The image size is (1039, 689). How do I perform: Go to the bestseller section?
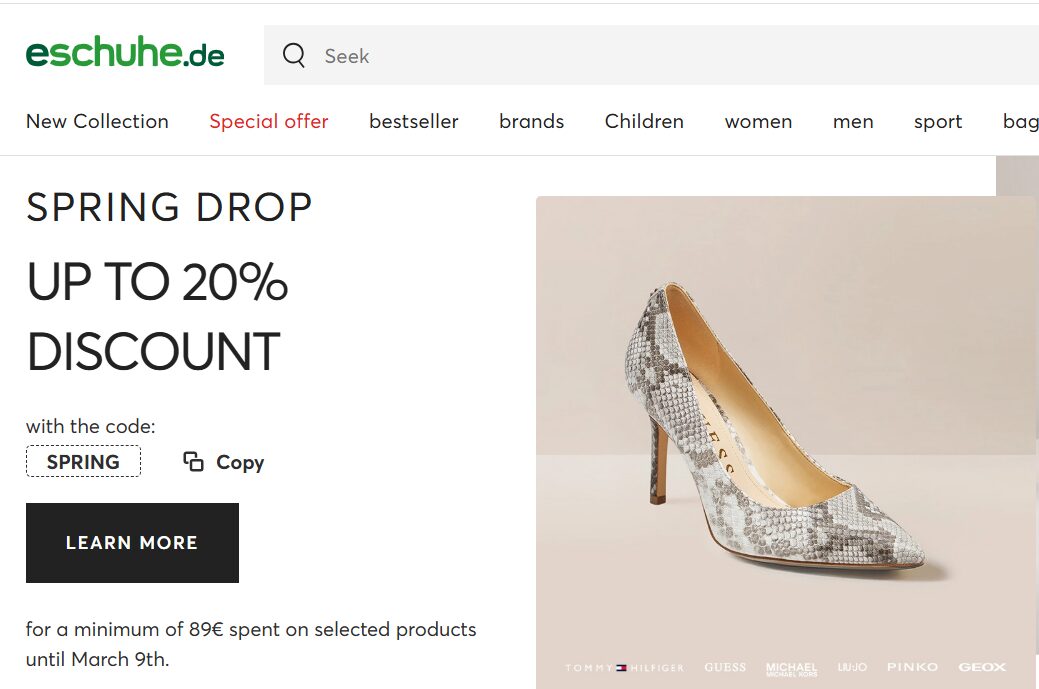pyautogui.click(x=413, y=122)
